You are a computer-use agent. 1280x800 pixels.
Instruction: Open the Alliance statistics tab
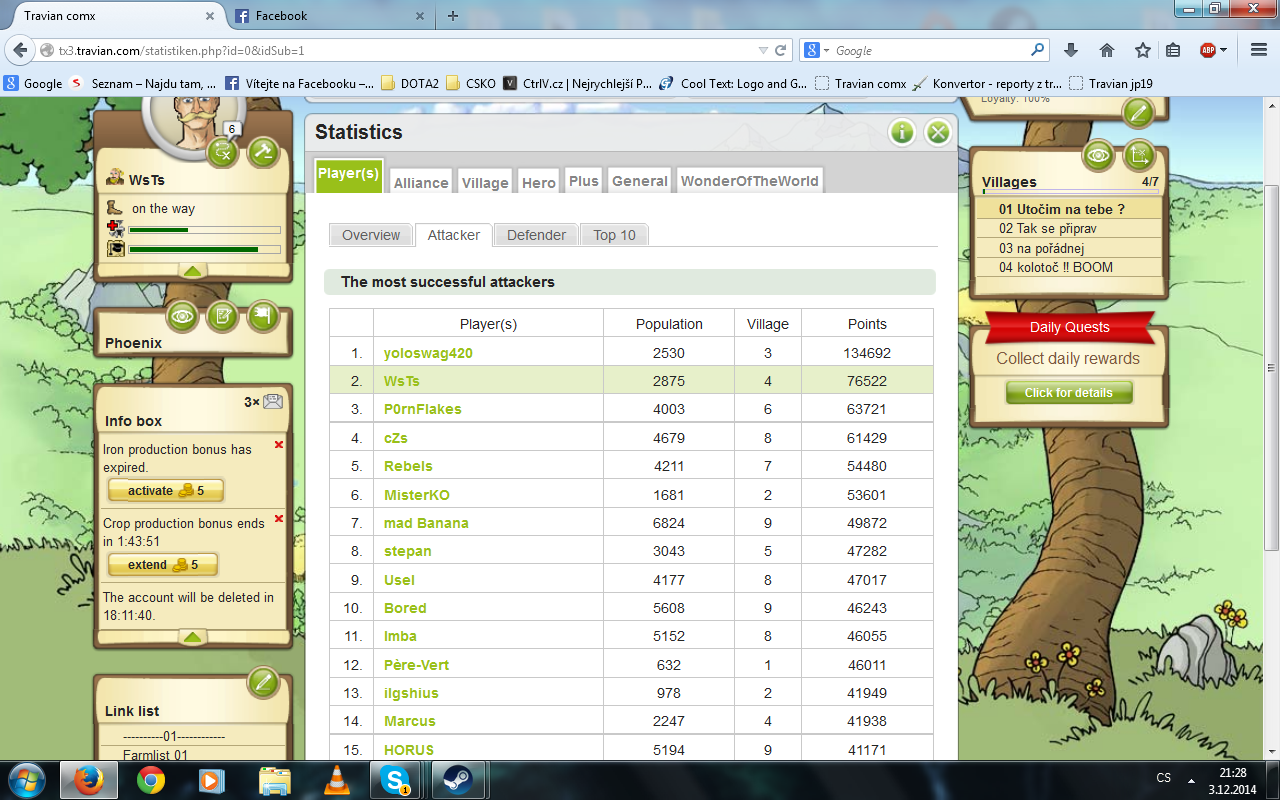click(420, 182)
